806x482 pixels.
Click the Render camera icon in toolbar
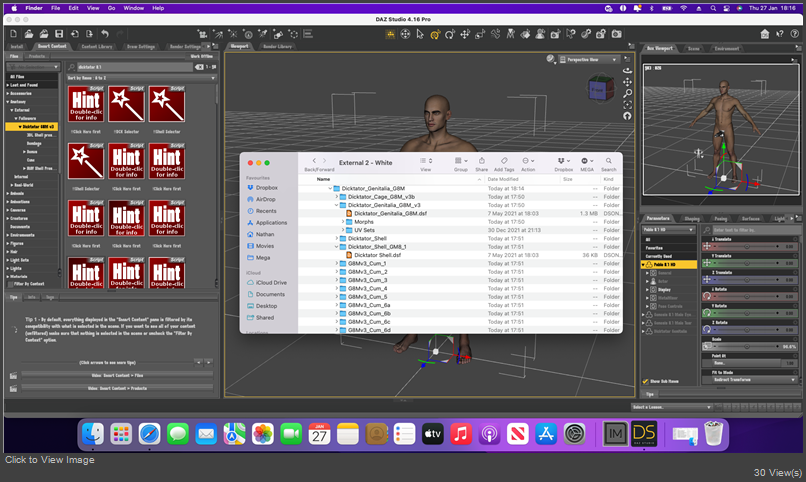[616, 34]
